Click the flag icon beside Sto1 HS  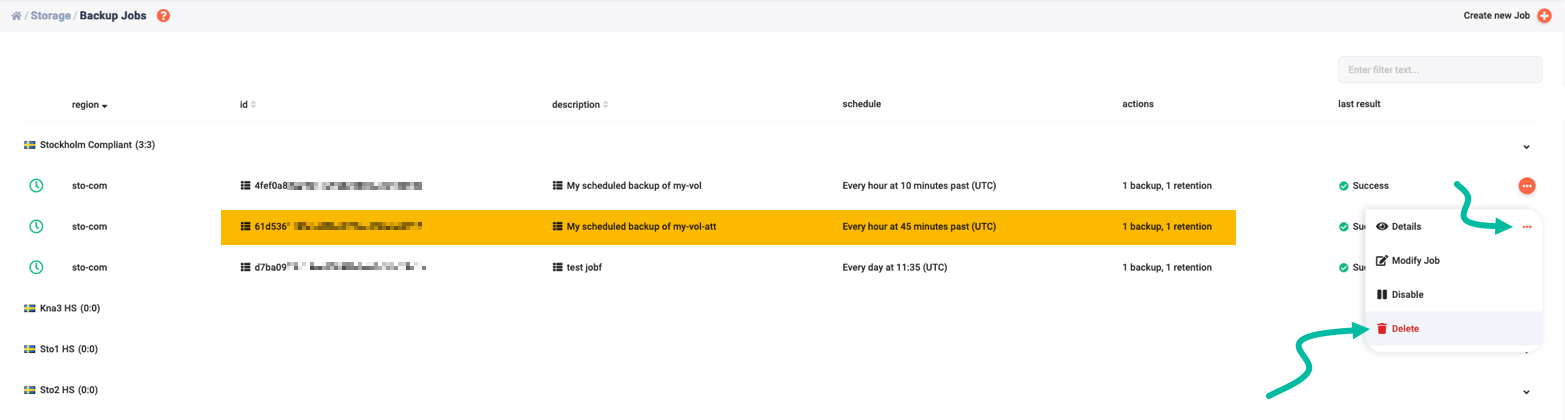point(29,350)
